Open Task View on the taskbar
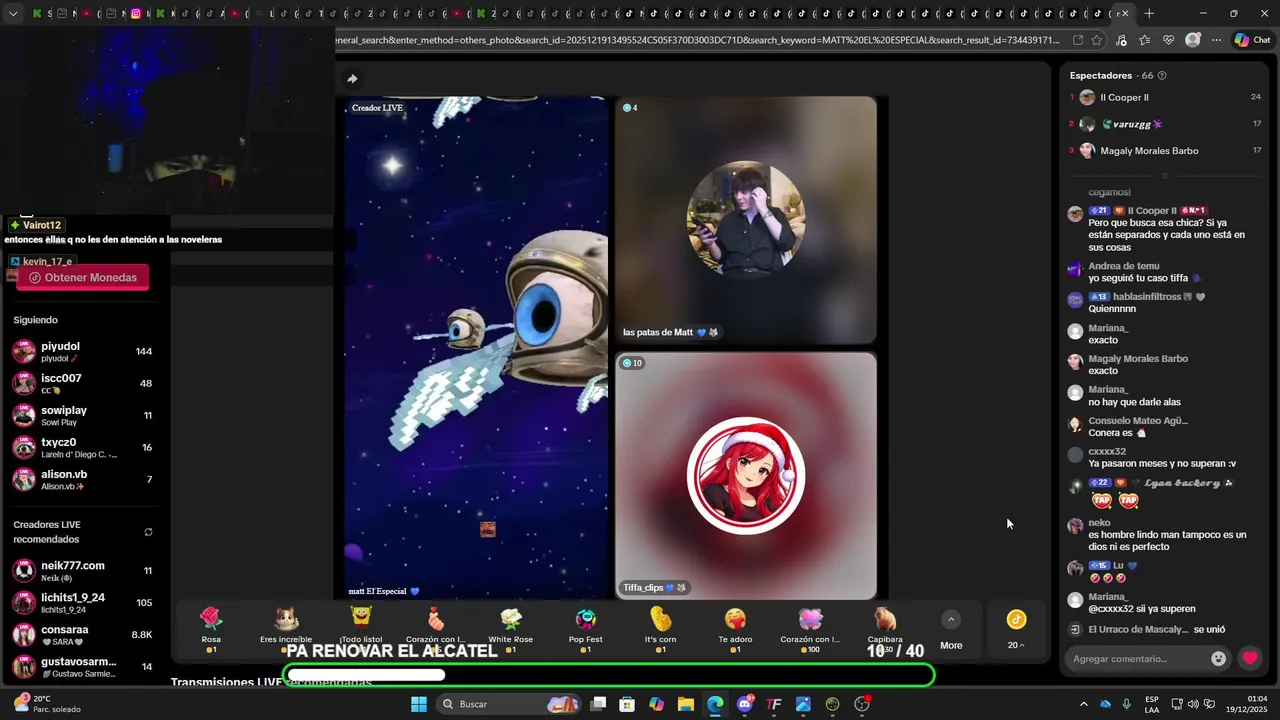Image resolution: width=1280 pixels, height=720 pixels. [x=598, y=704]
